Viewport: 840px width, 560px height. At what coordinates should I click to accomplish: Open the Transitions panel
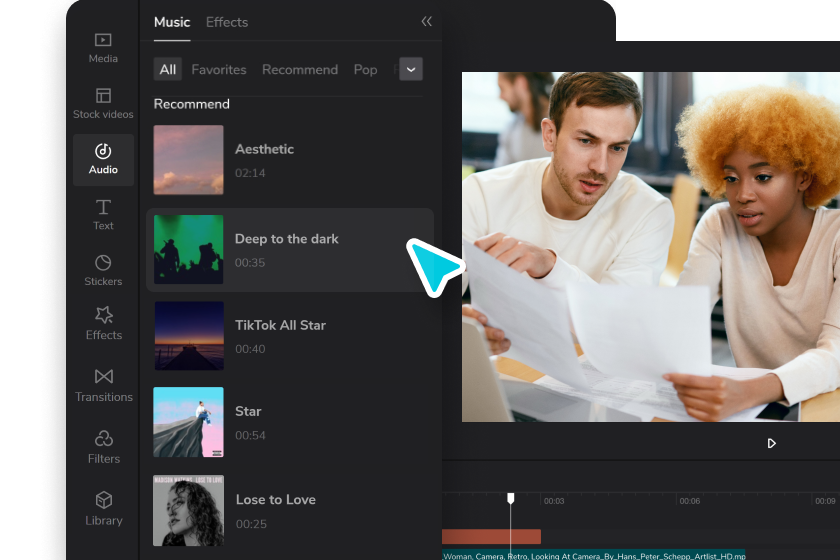[103, 385]
